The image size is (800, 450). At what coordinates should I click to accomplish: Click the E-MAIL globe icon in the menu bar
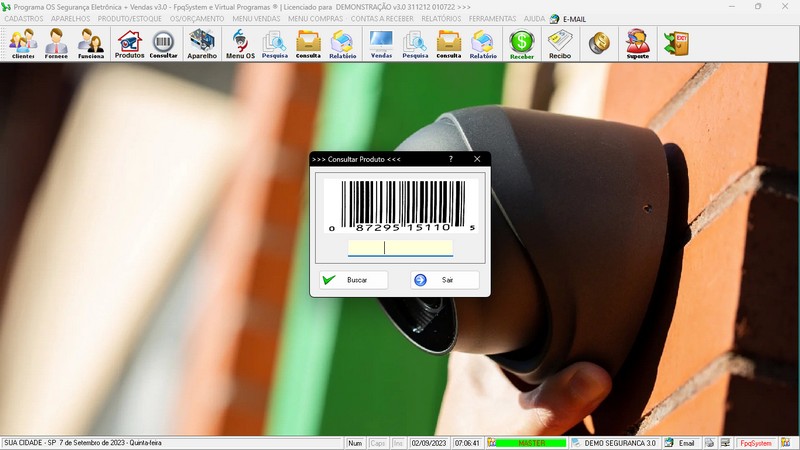[555, 19]
